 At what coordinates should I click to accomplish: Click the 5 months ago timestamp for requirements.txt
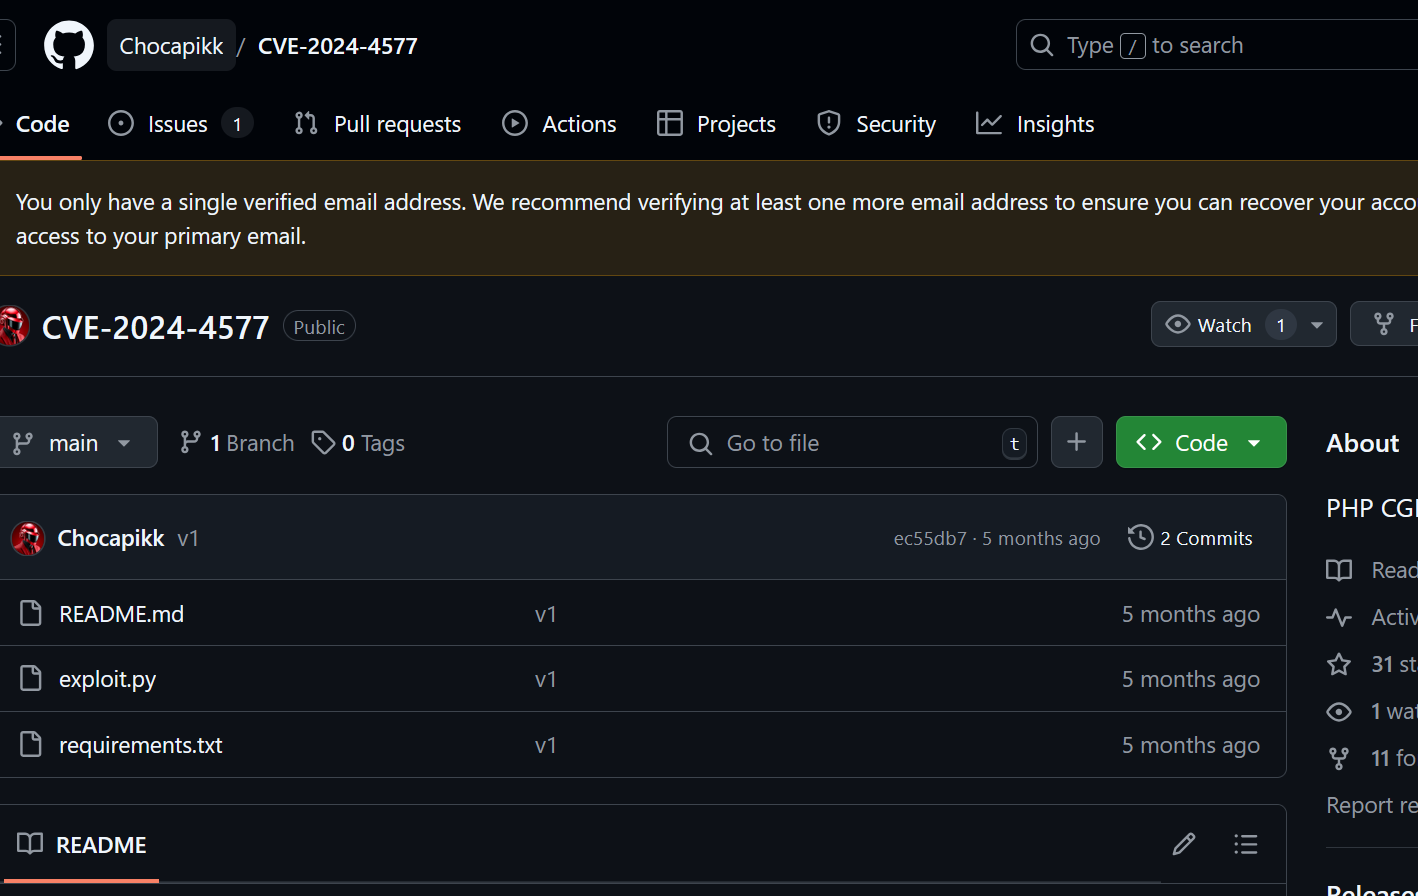[x=1191, y=746]
